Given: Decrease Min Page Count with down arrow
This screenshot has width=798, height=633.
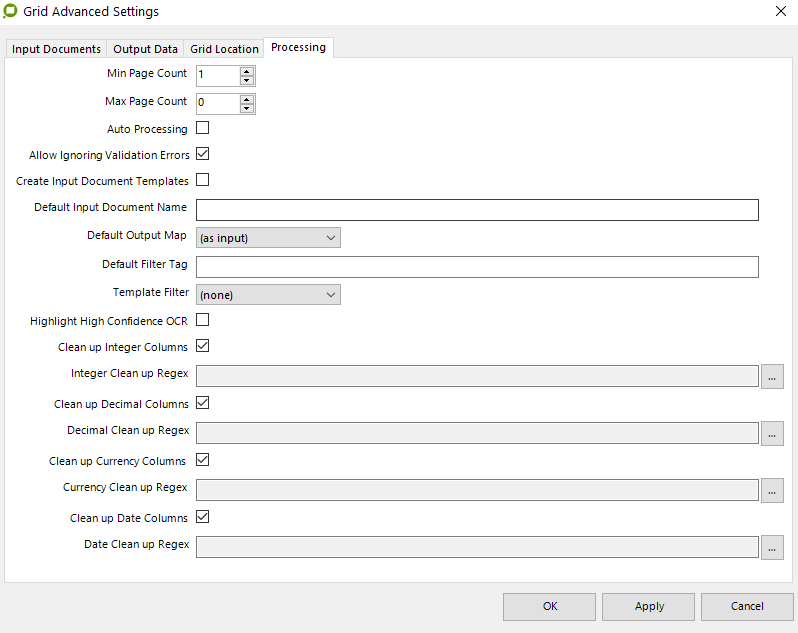Looking at the screenshot, I should tap(246, 80).
